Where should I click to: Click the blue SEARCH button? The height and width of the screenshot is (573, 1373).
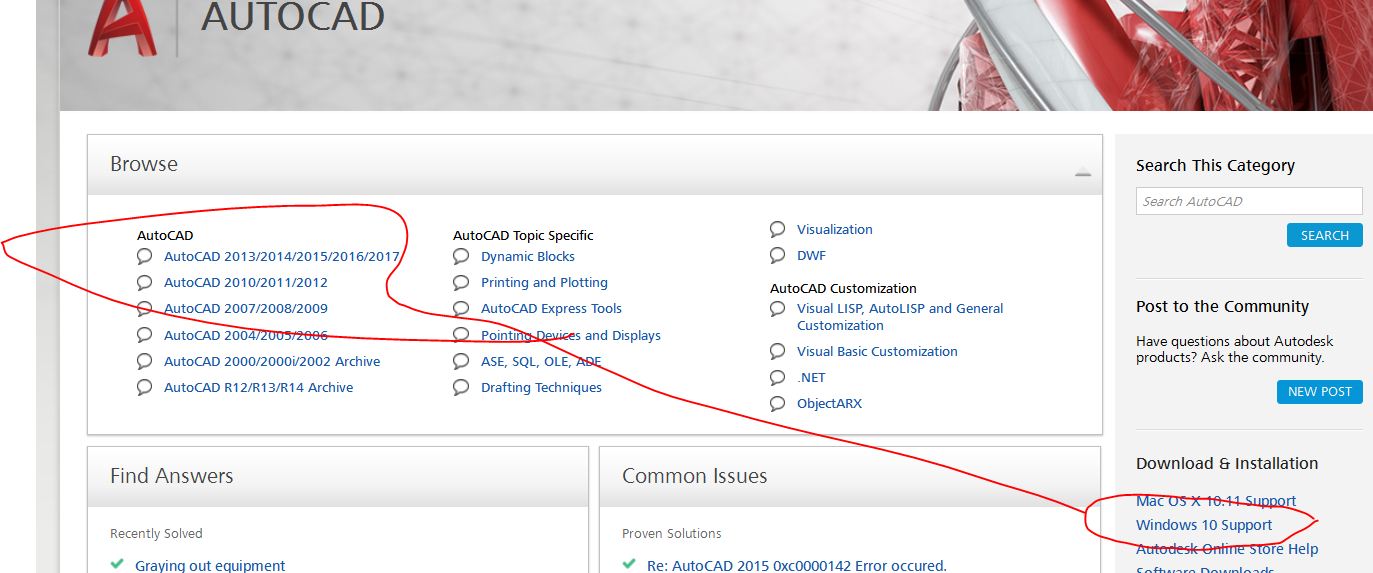click(x=1325, y=236)
